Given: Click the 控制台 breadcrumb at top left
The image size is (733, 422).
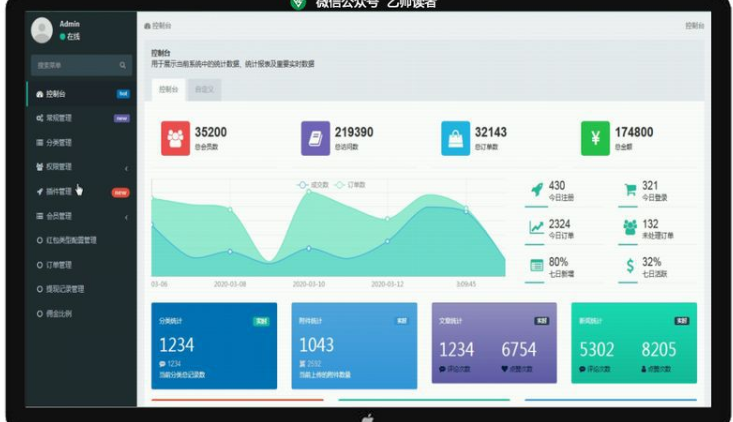Looking at the screenshot, I should (158, 26).
